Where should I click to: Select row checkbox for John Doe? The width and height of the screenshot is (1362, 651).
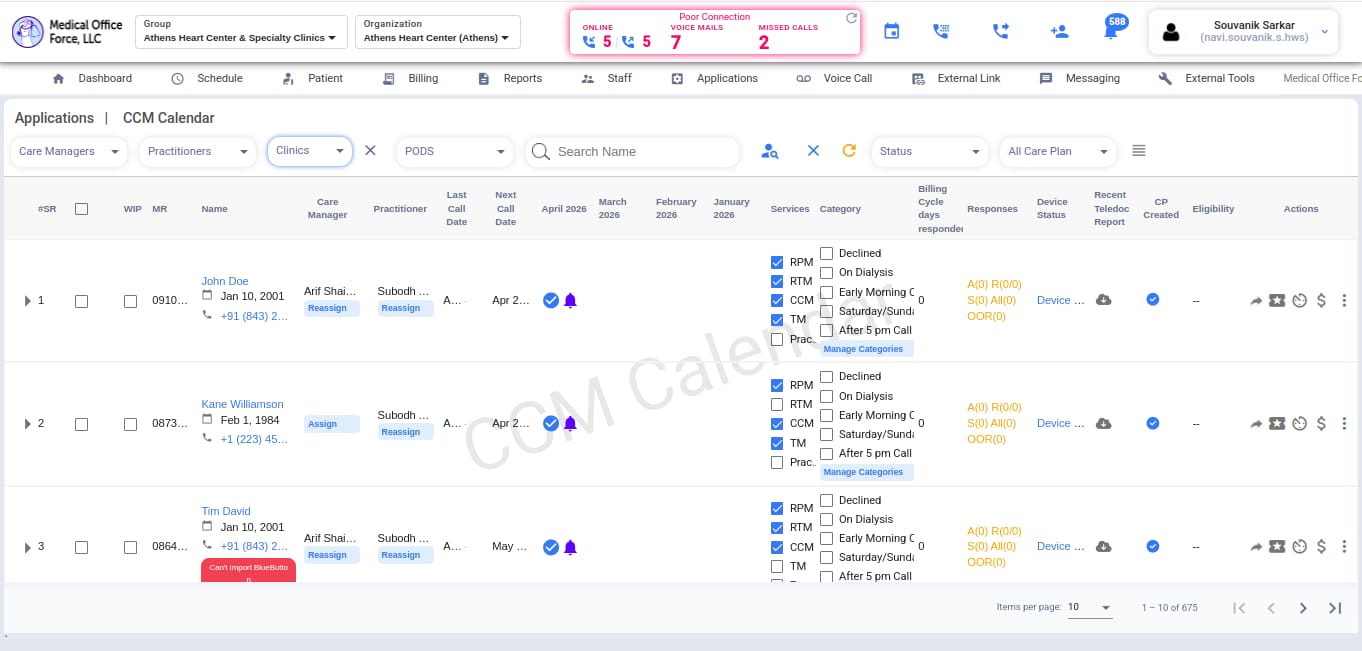pos(81,301)
